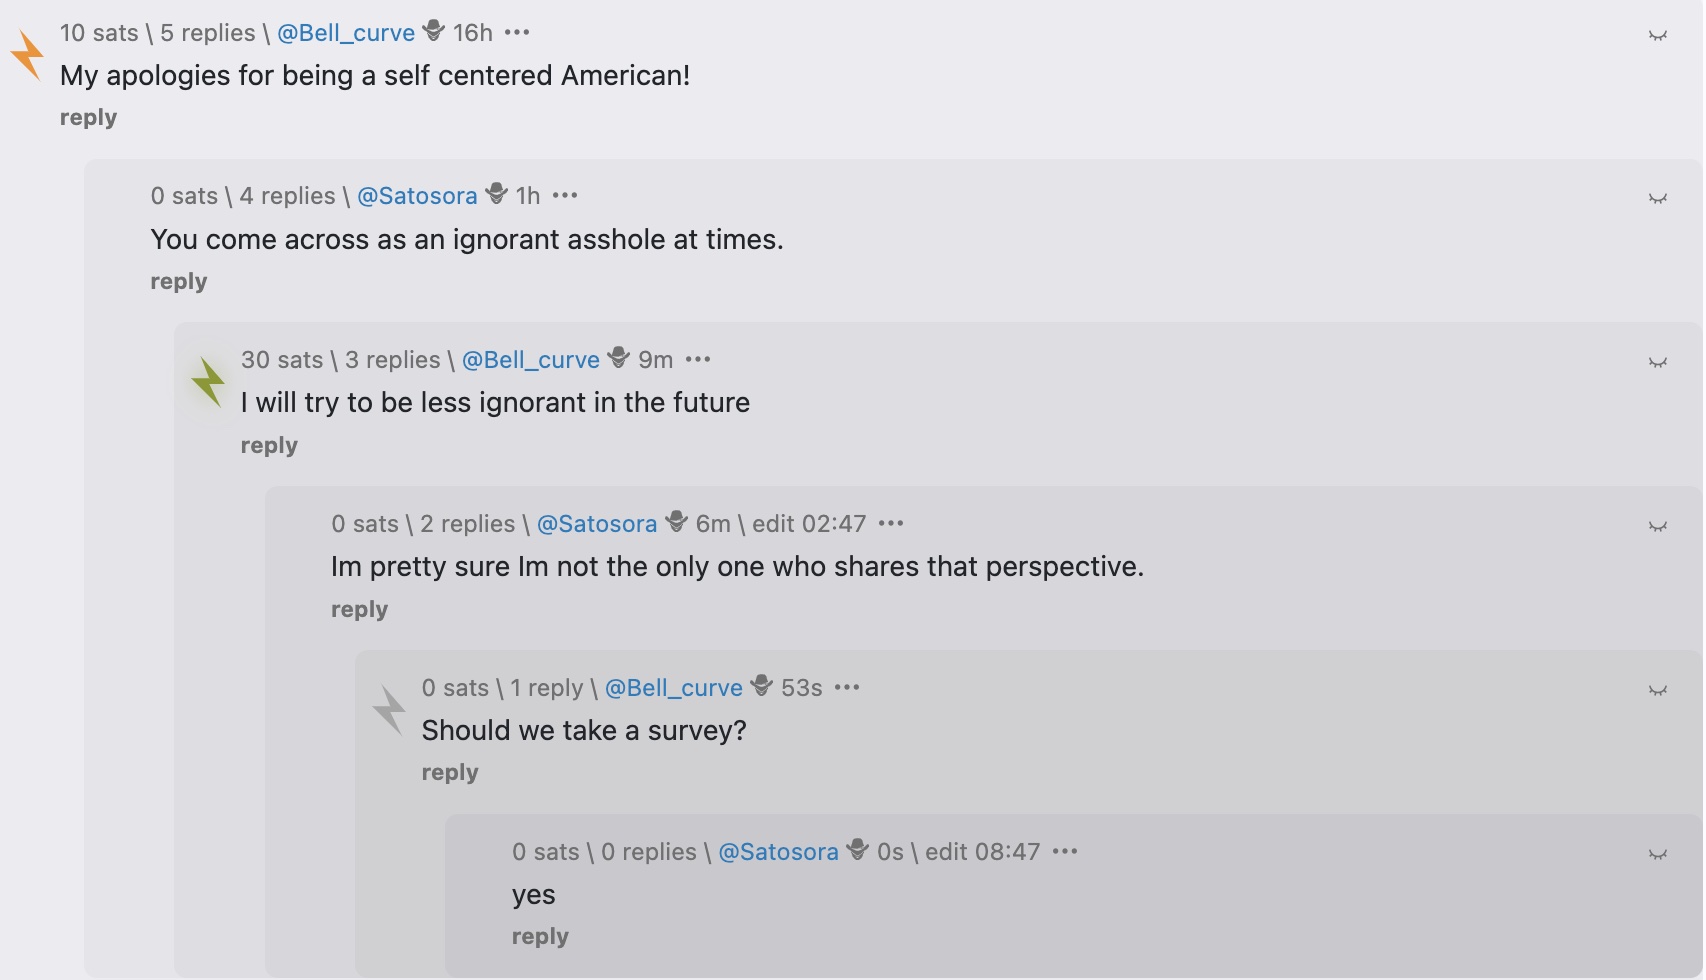Zap the "Should we take a survey?" comment

click(389, 709)
